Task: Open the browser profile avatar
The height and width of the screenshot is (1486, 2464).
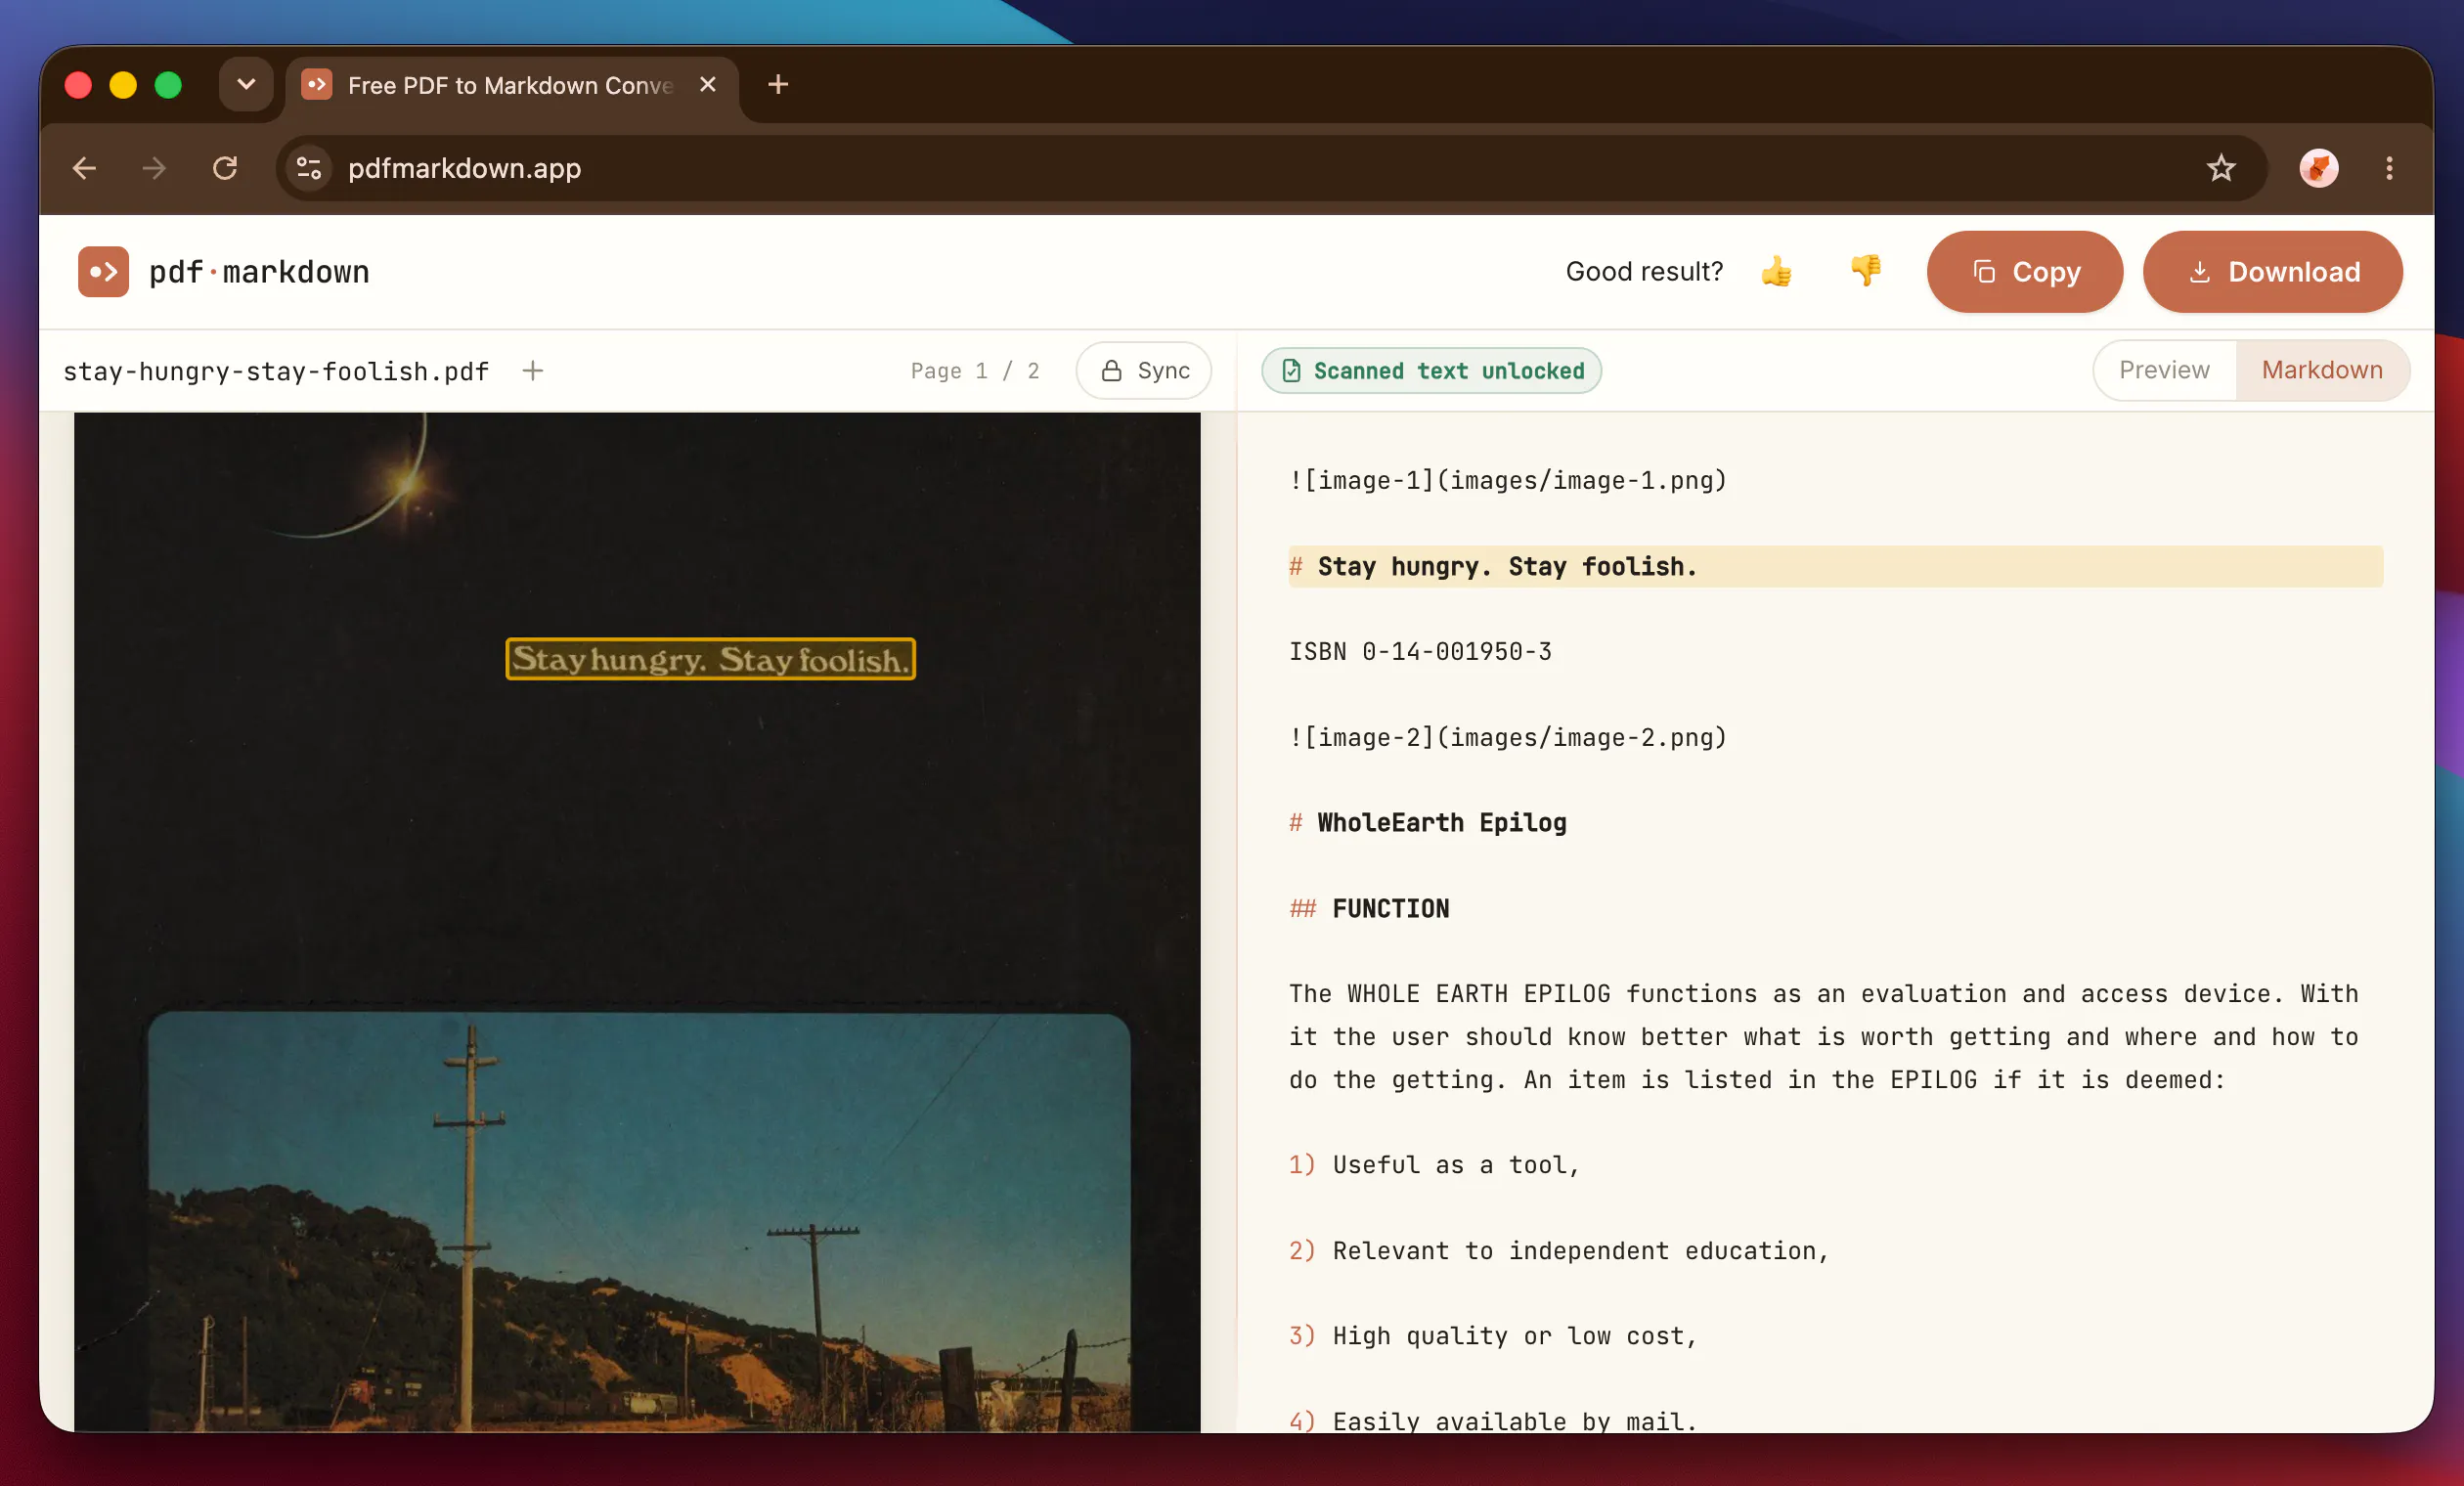Action: tap(2318, 168)
